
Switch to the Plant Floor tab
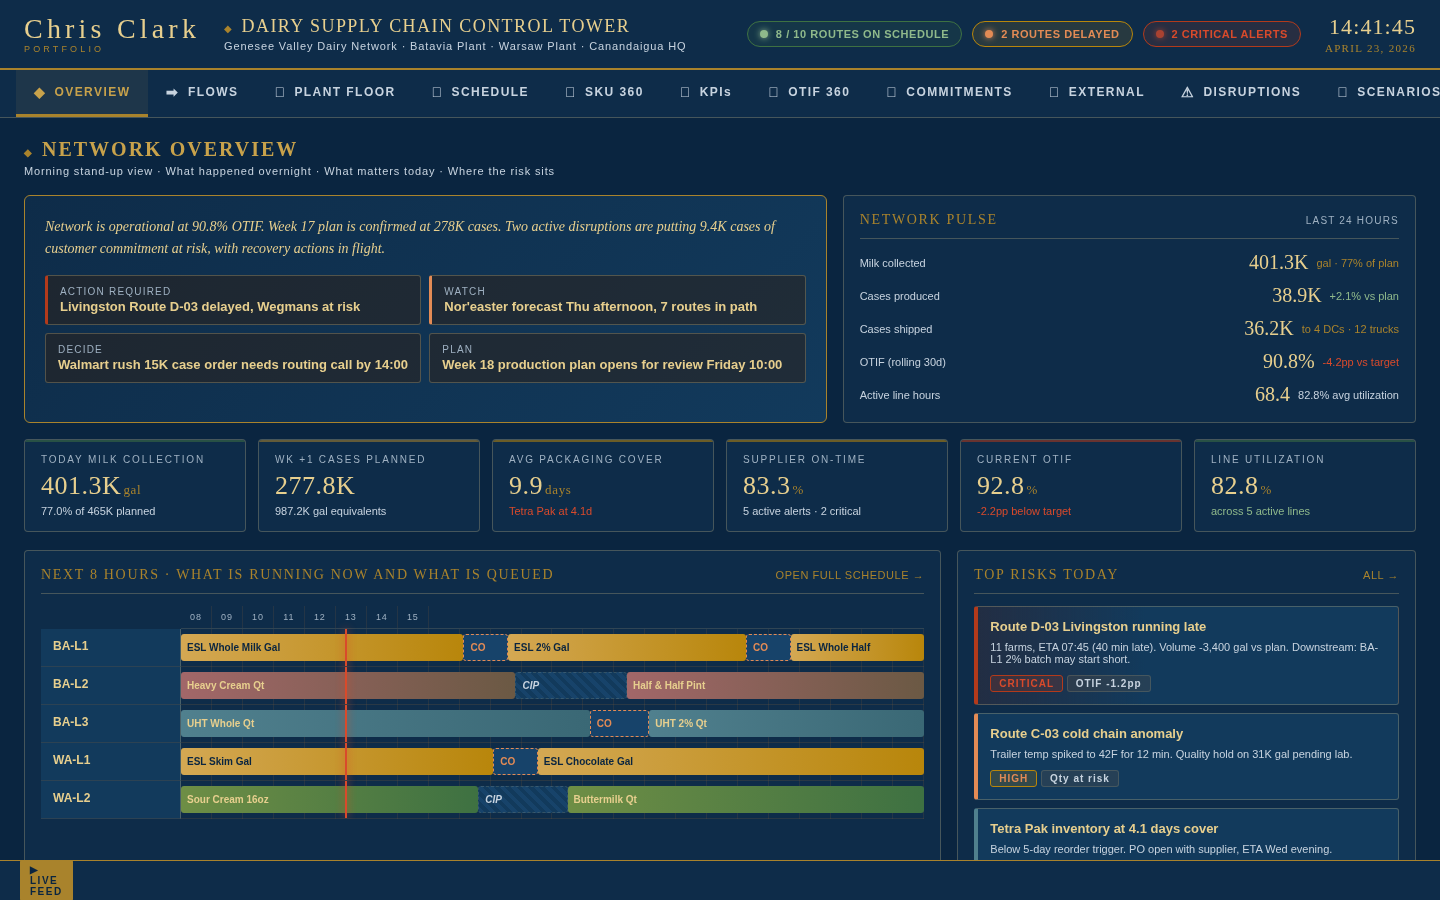(x=335, y=92)
